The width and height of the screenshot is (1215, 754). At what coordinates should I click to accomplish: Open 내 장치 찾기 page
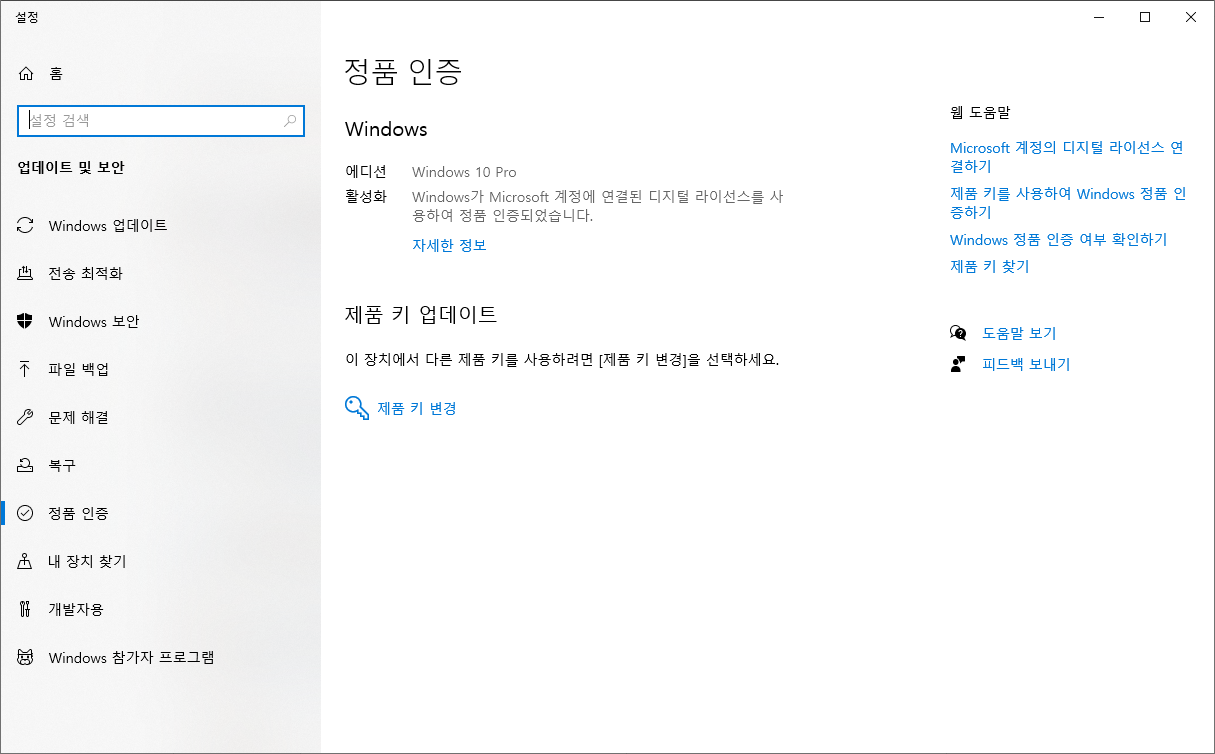[161, 561]
